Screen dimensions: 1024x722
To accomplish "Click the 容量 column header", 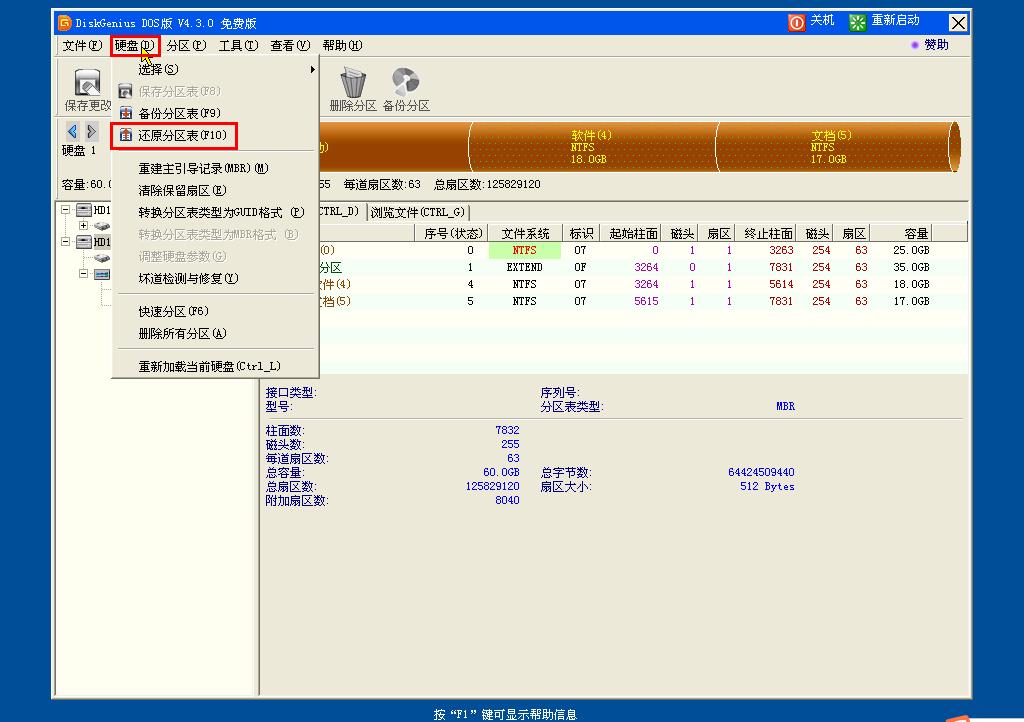I will pyautogui.click(x=901, y=233).
